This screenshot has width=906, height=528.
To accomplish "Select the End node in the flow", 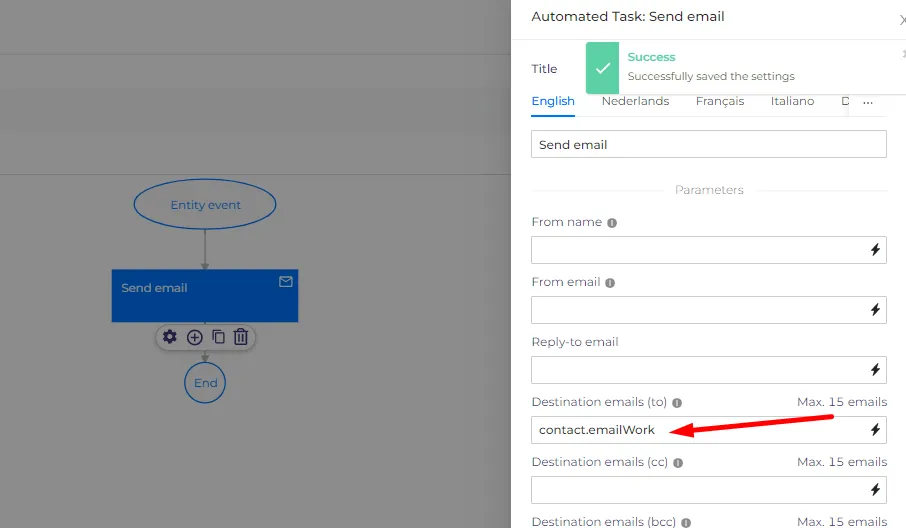I will pyautogui.click(x=205, y=382).
